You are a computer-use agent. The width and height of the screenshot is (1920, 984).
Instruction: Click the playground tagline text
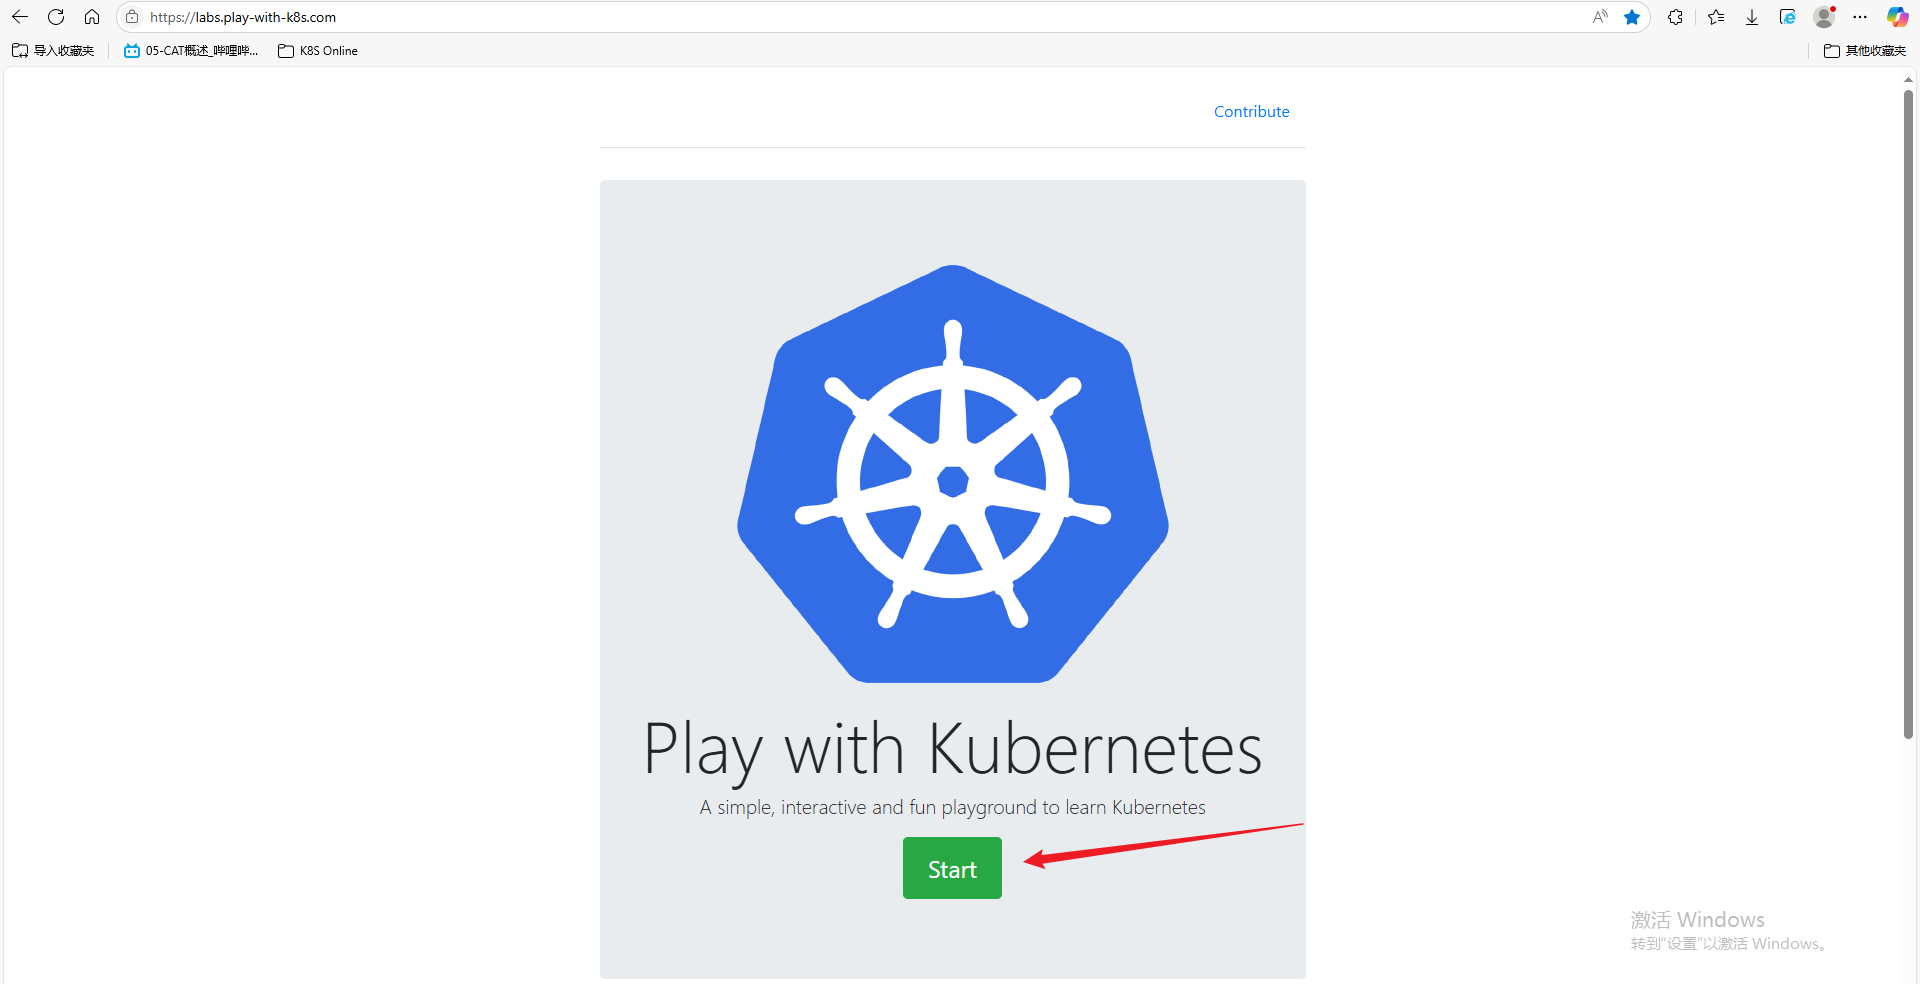(x=953, y=808)
